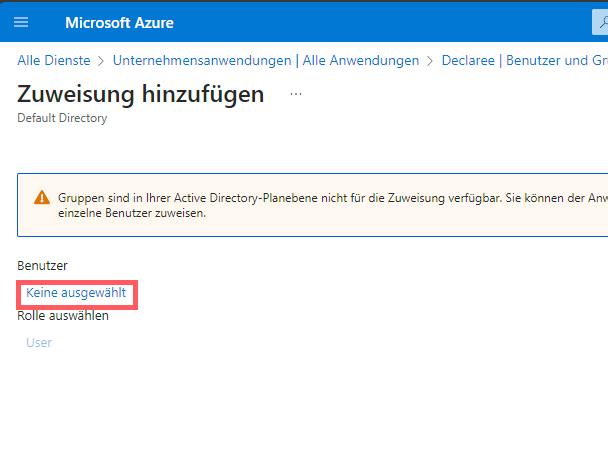Image resolution: width=608 pixels, height=474 pixels.
Task: Click the Rolle auswählen label
Action: tap(63, 316)
